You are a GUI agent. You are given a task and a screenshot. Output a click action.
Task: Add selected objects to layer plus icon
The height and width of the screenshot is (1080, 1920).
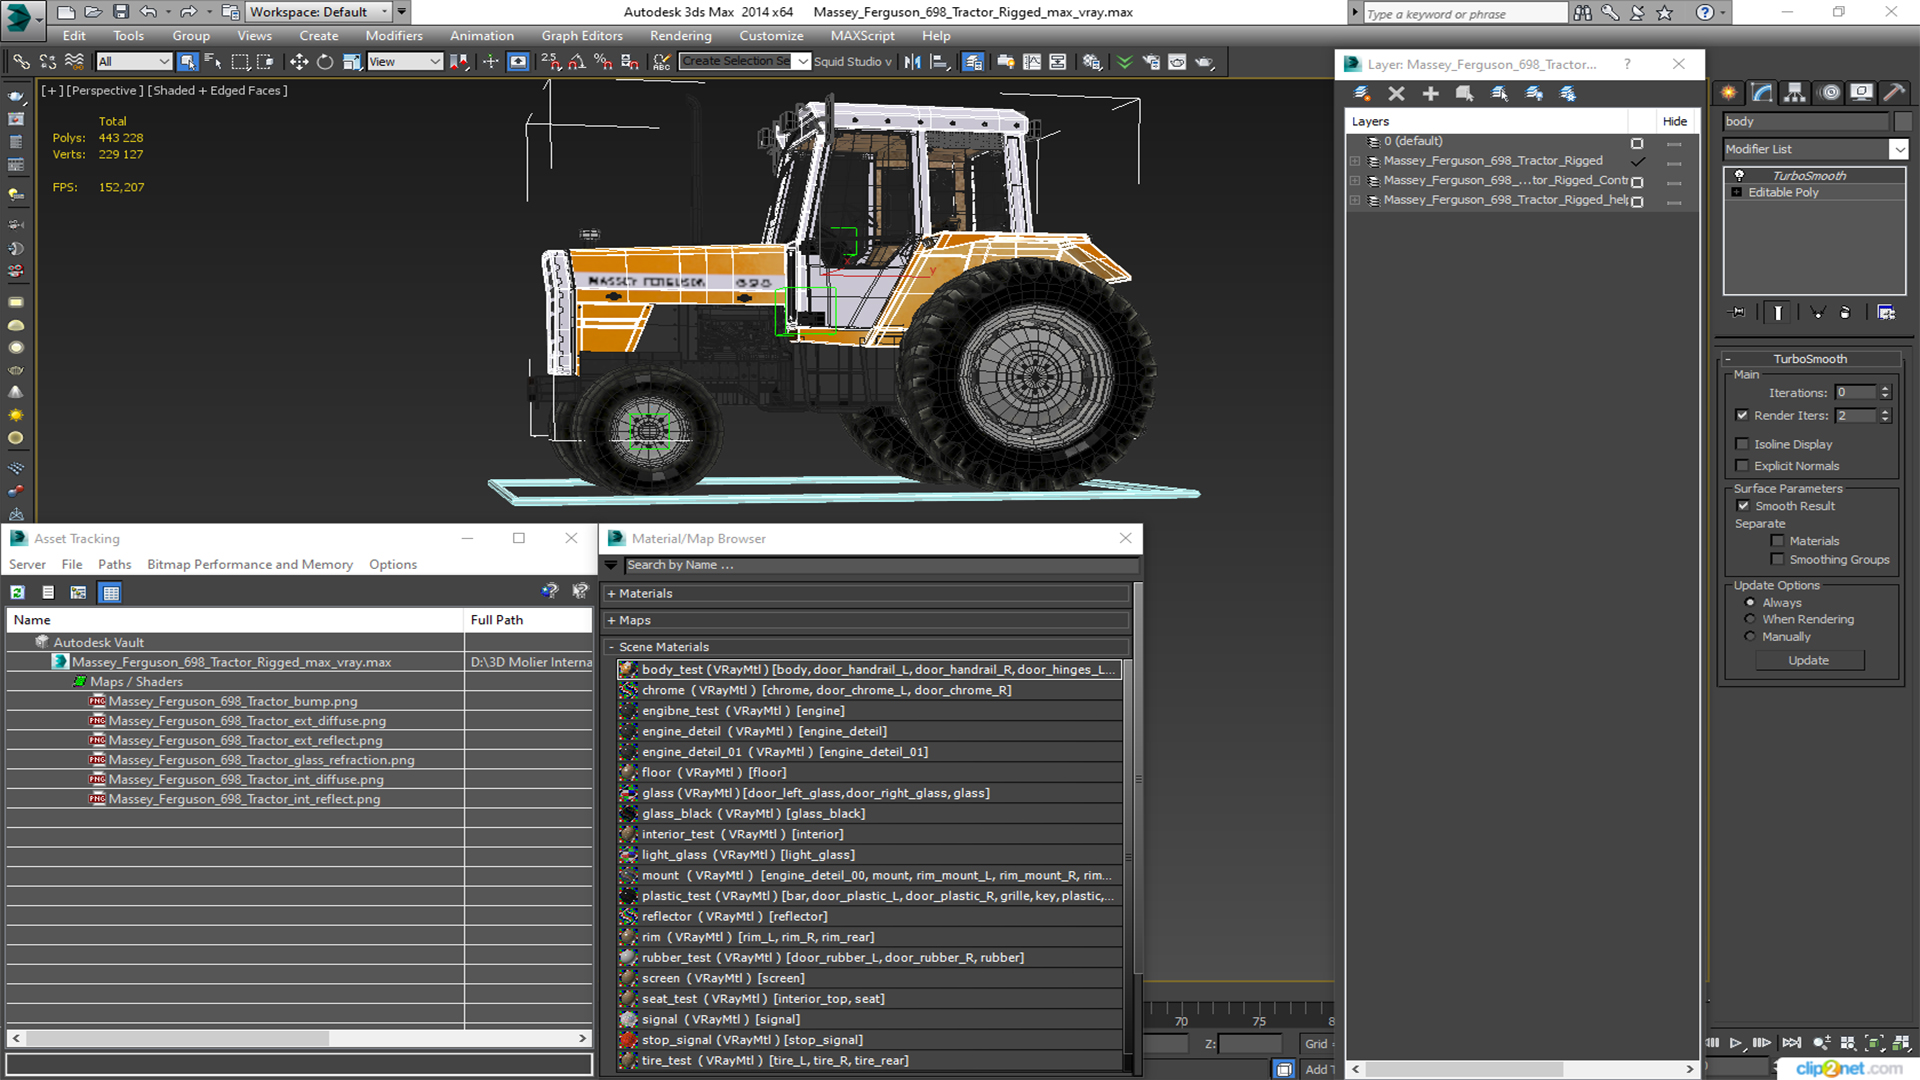[1430, 93]
